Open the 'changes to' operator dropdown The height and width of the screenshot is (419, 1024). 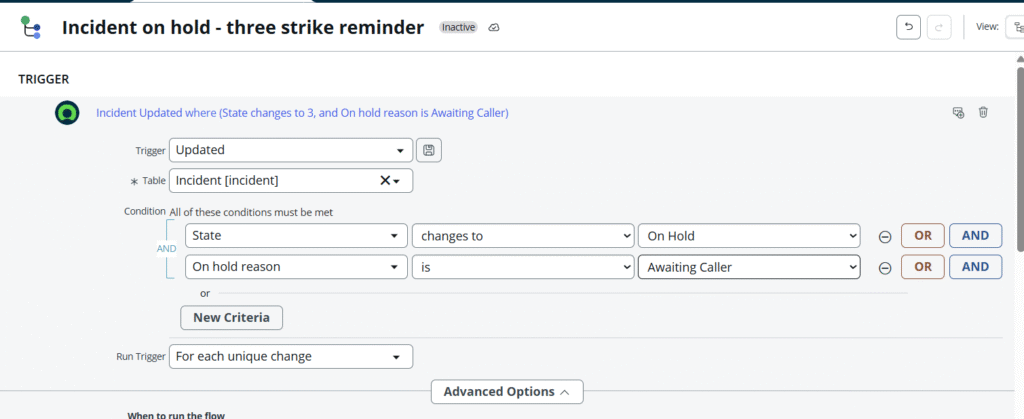tap(523, 236)
